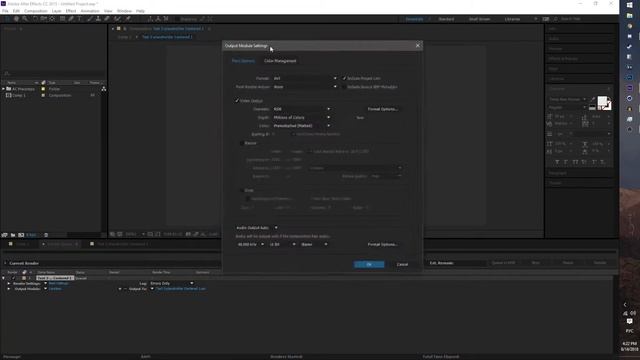The image size is (640, 360).
Task: Open notifications icon in Windows taskbar
Action: pos(629,322)
